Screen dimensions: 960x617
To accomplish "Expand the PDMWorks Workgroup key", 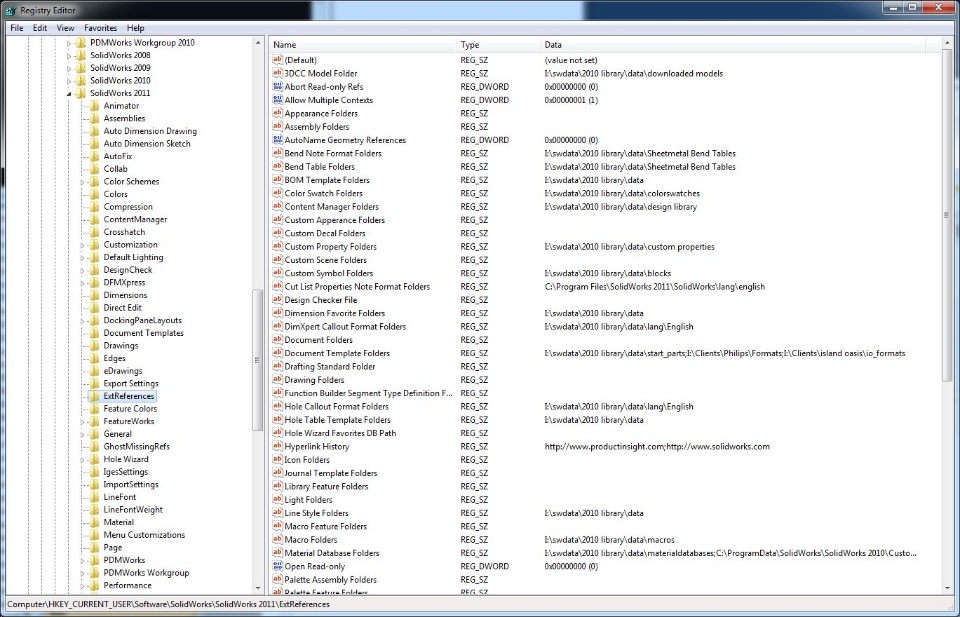I will pos(82,573).
